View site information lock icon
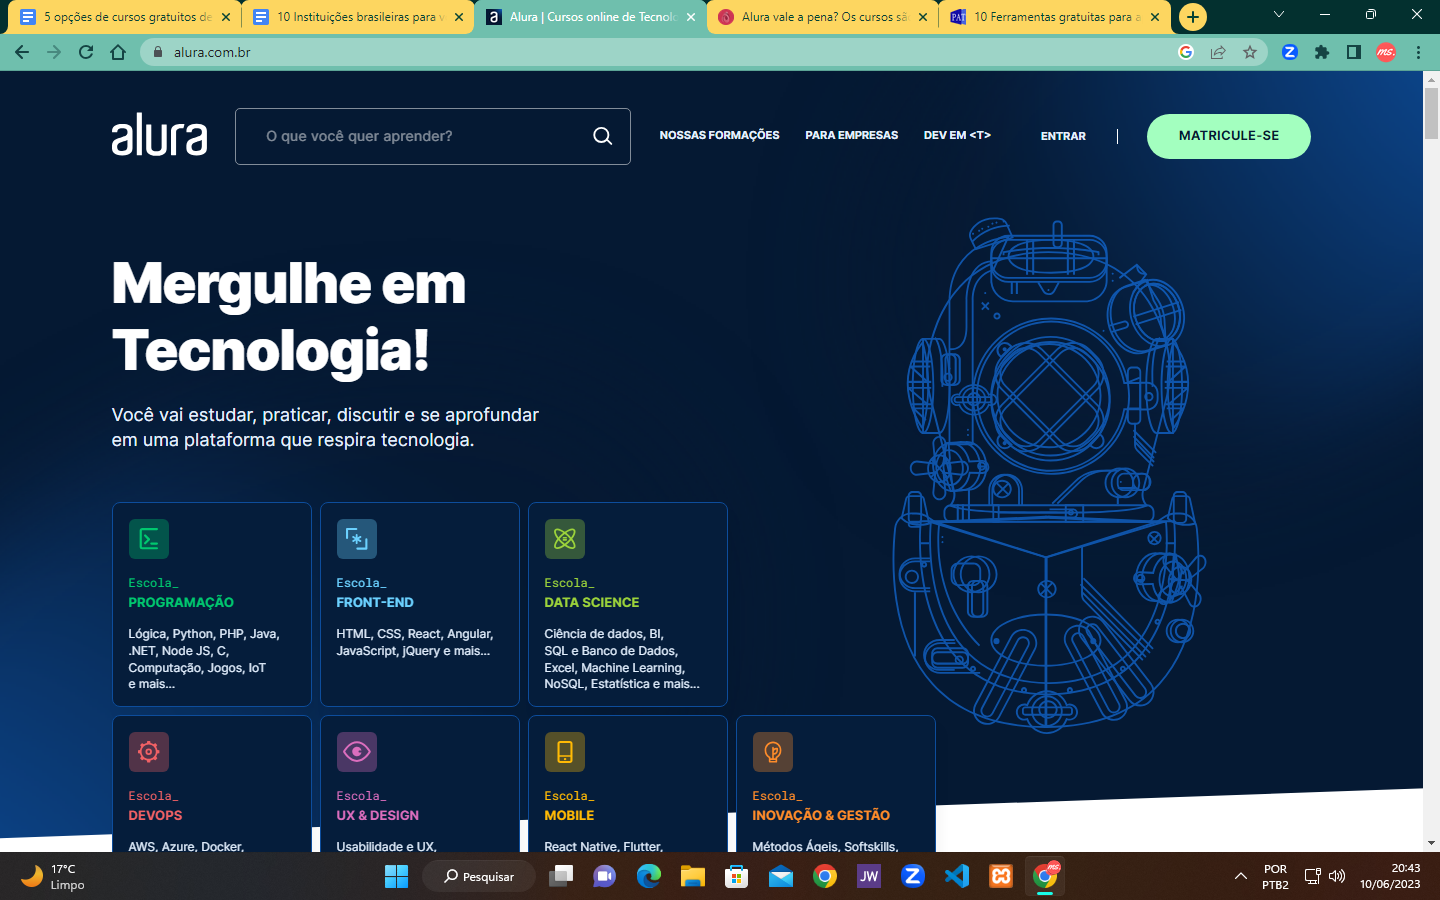This screenshot has width=1440, height=900. [157, 52]
